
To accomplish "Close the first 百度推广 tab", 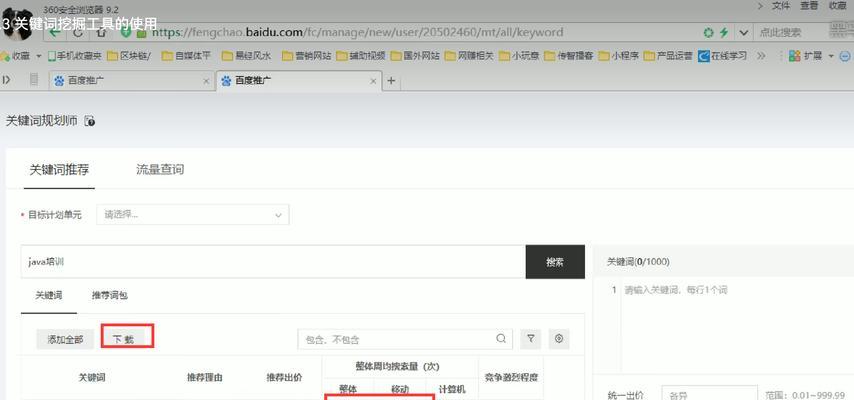I will click(x=206, y=81).
